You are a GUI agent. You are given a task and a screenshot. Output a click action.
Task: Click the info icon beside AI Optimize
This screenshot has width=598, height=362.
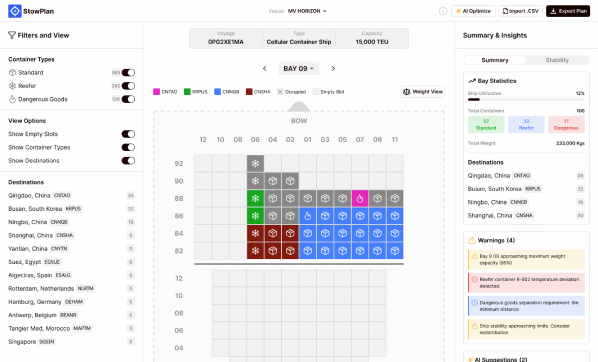click(443, 11)
